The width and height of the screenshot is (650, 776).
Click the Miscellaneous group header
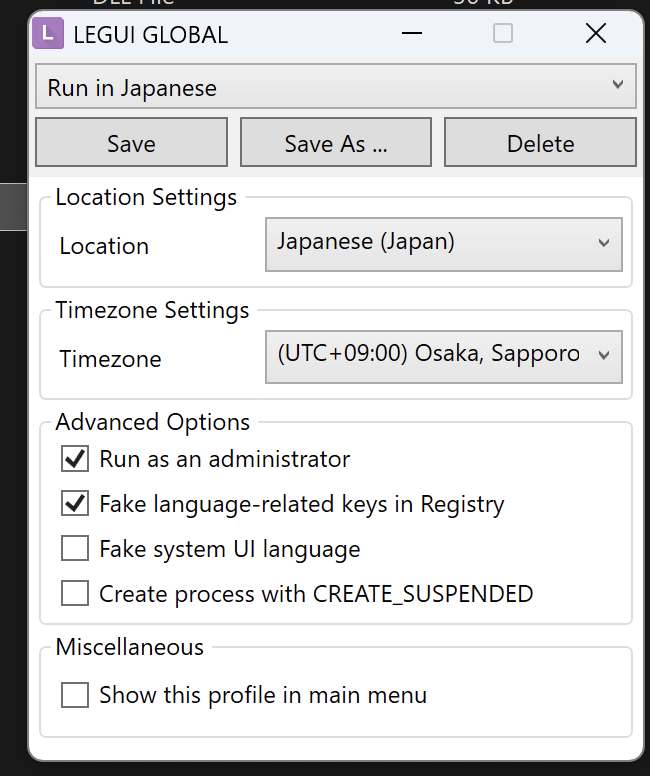pos(129,647)
